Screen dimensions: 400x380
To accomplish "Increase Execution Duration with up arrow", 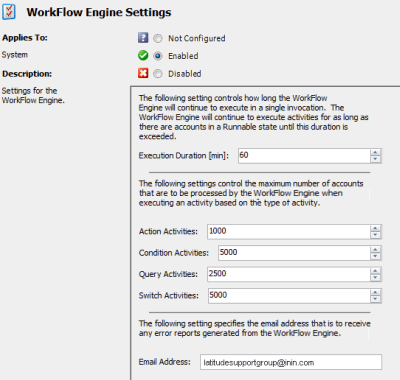I will [x=375, y=152].
